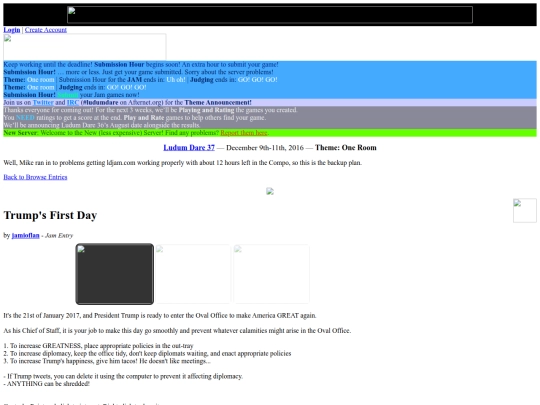
Task: Open the Ludum Dare 37 heading link
Action: click(x=189, y=148)
